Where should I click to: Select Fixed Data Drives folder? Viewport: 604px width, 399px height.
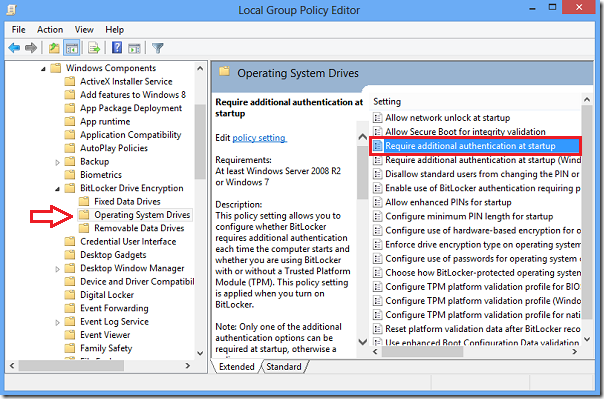[127, 201]
